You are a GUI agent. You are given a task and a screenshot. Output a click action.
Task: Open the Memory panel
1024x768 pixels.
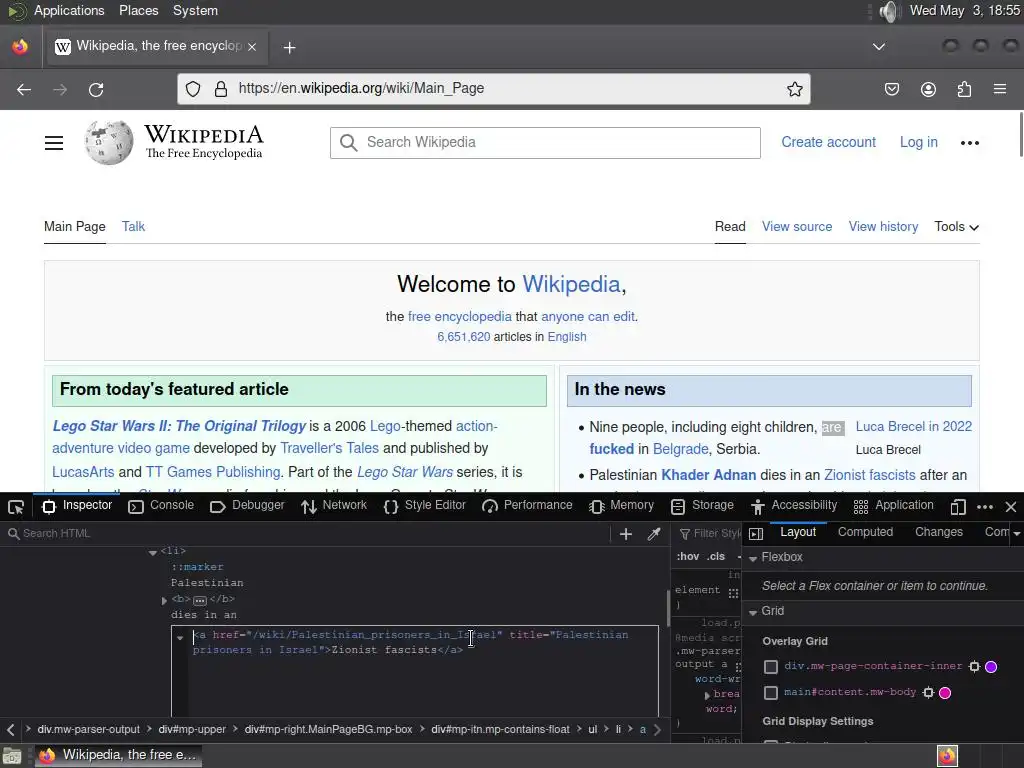[x=621, y=506]
